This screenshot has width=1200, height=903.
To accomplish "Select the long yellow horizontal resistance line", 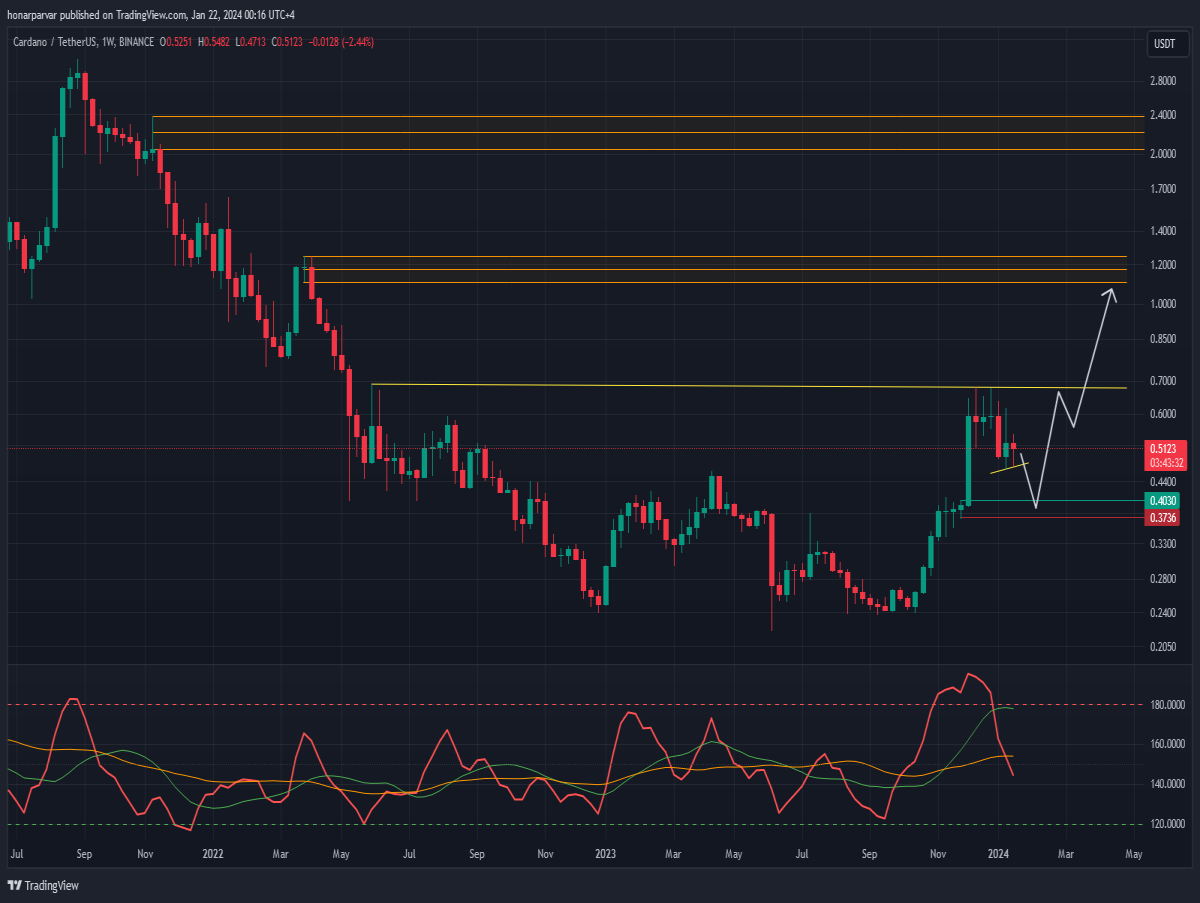I will pos(748,386).
